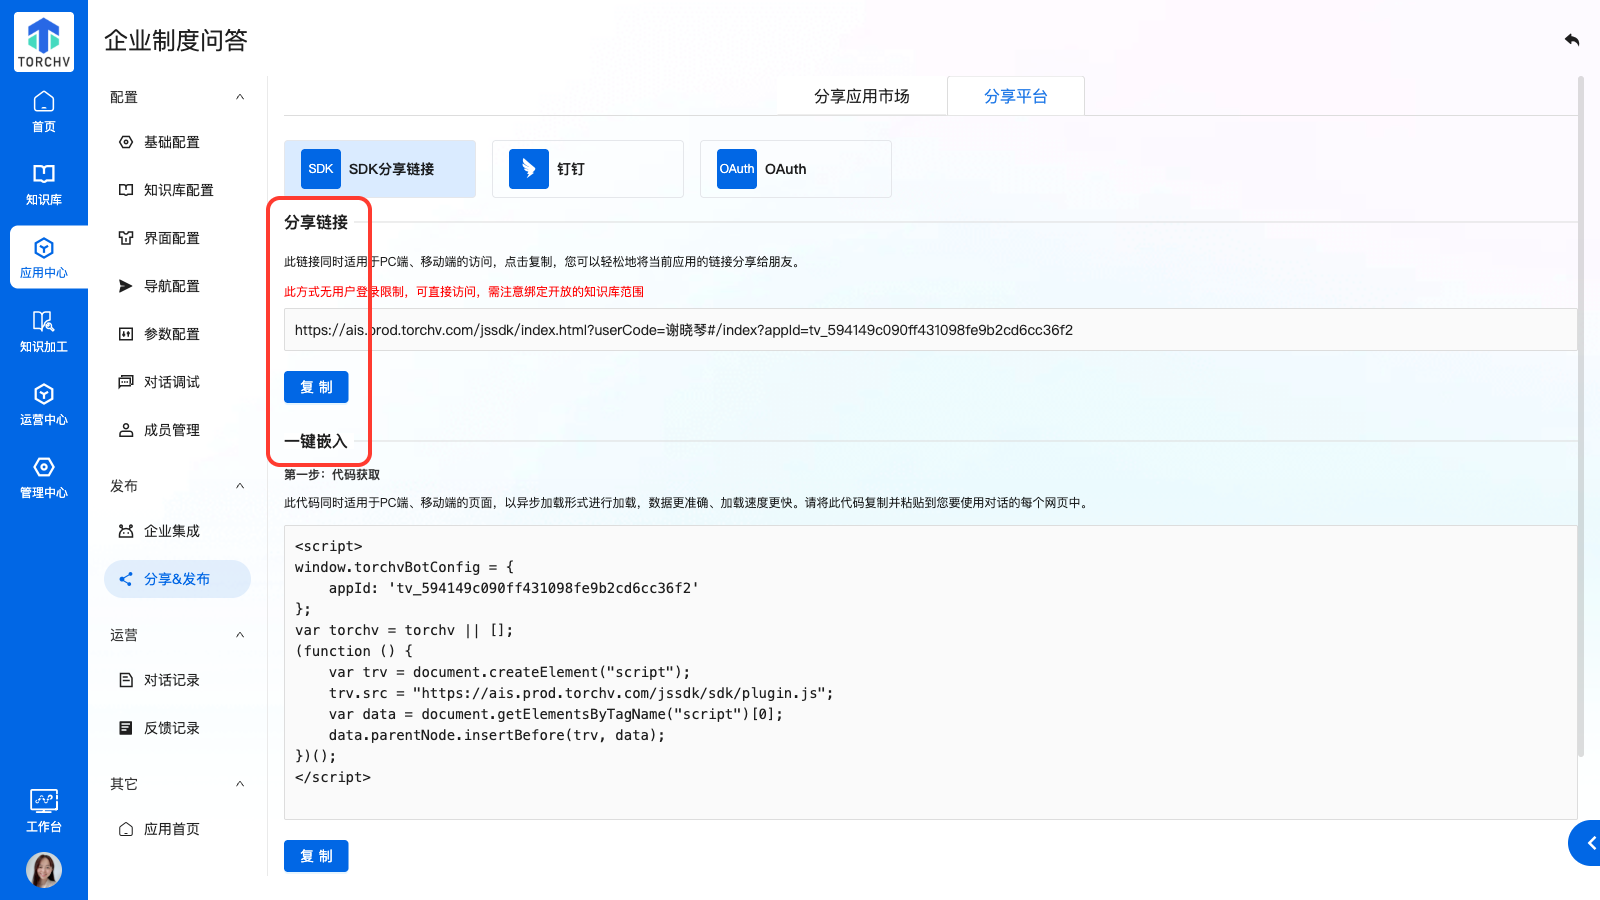This screenshot has width=1600, height=900.
Task: Click the user avatar photo
Action: (44, 870)
